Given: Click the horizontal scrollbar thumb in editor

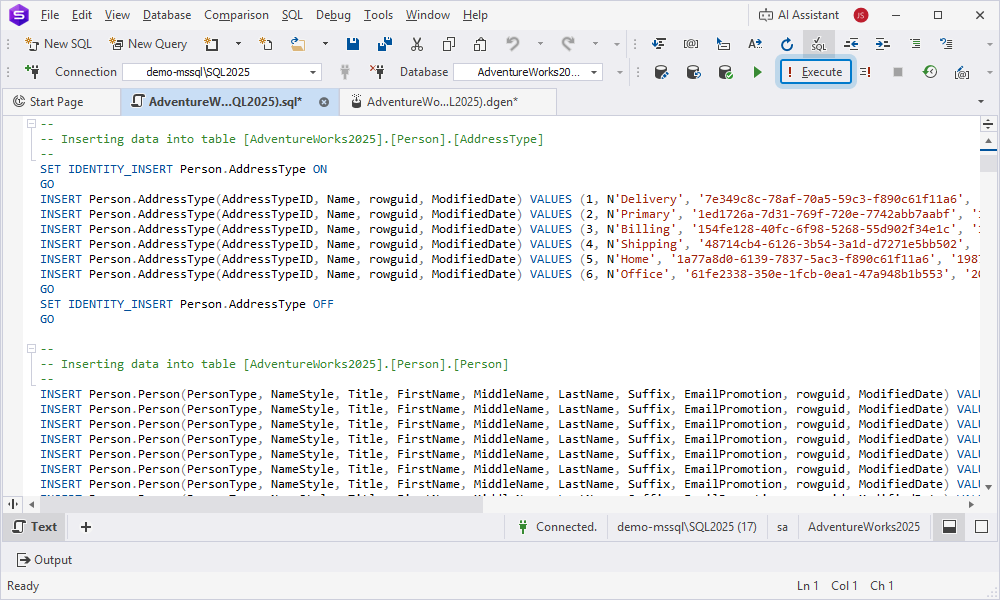Looking at the screenshot, I should pyautogui.click(x=261, y=504).
